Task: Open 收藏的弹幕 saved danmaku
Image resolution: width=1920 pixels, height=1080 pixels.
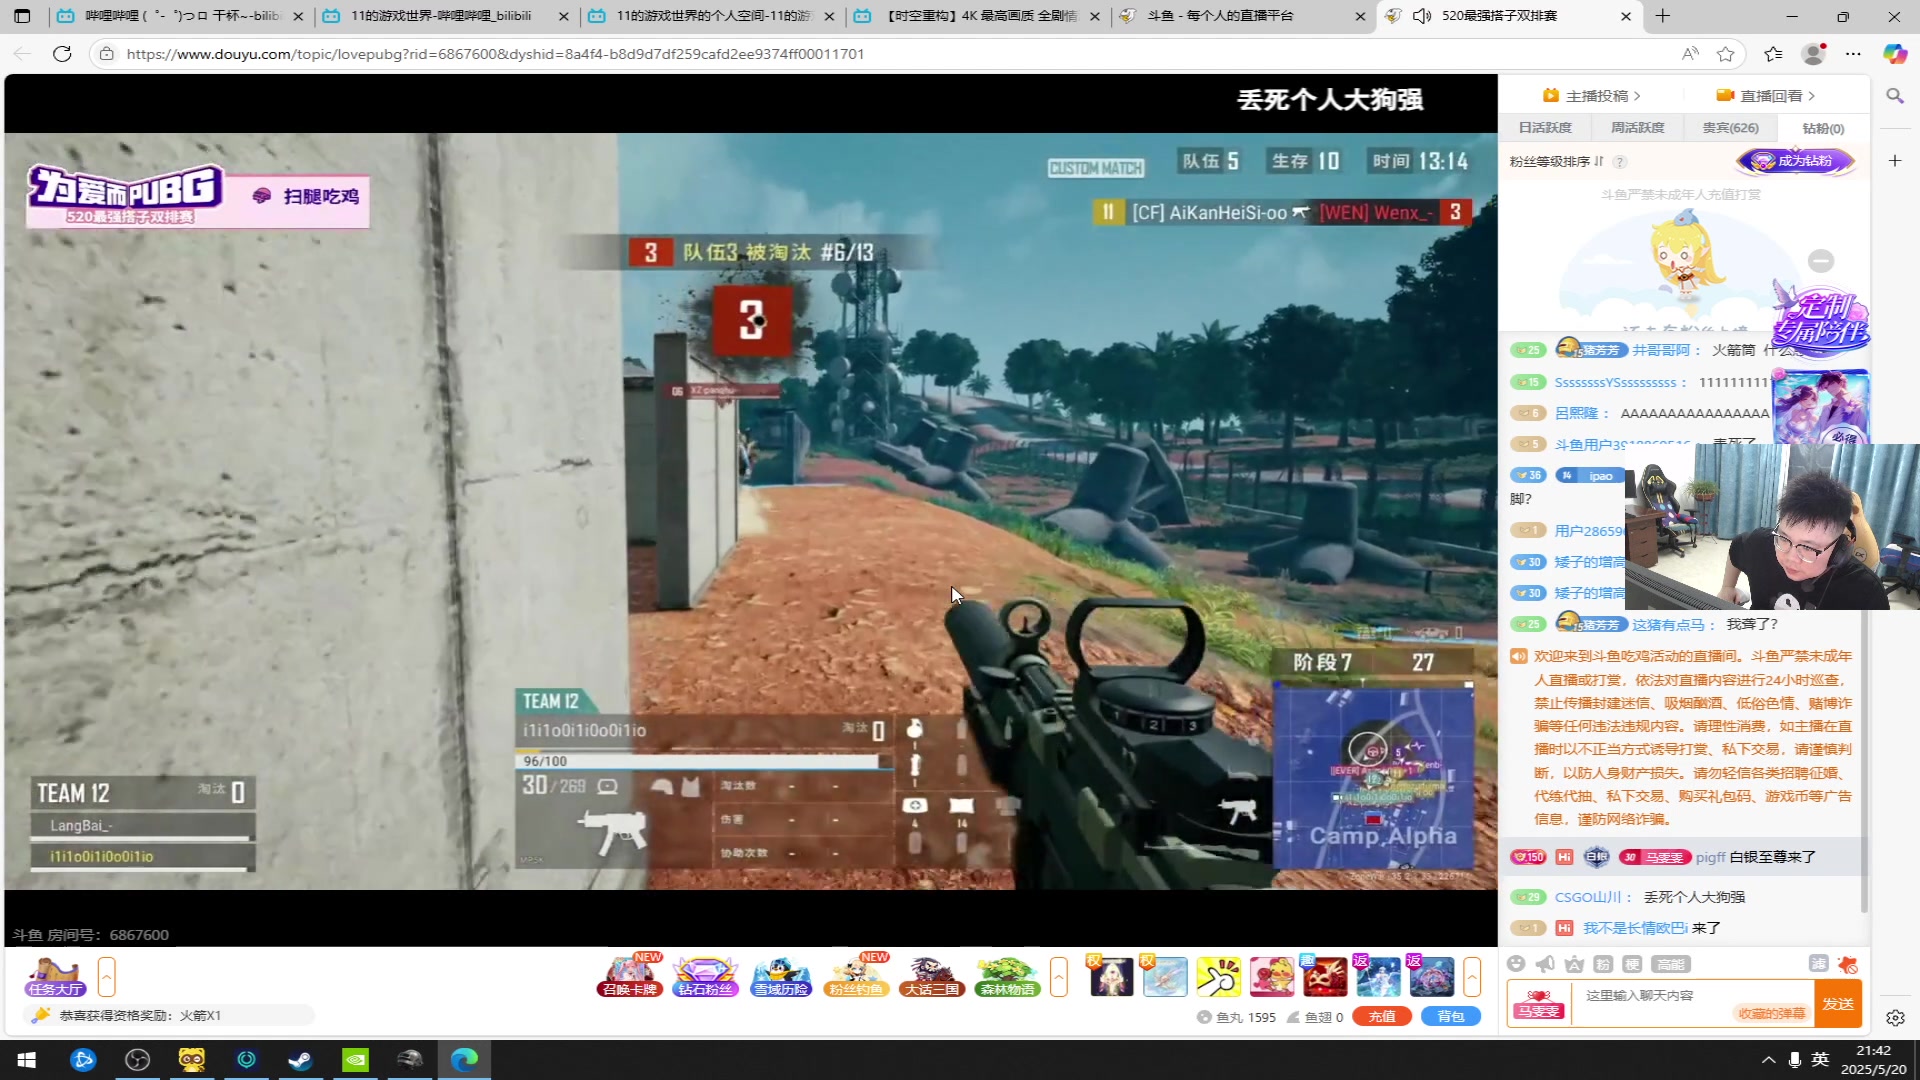Action: (x=1771, y=1014)
